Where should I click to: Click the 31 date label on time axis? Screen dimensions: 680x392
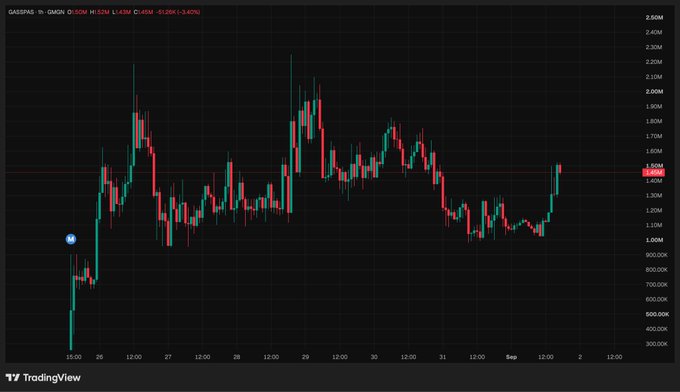tap(442, 357)
